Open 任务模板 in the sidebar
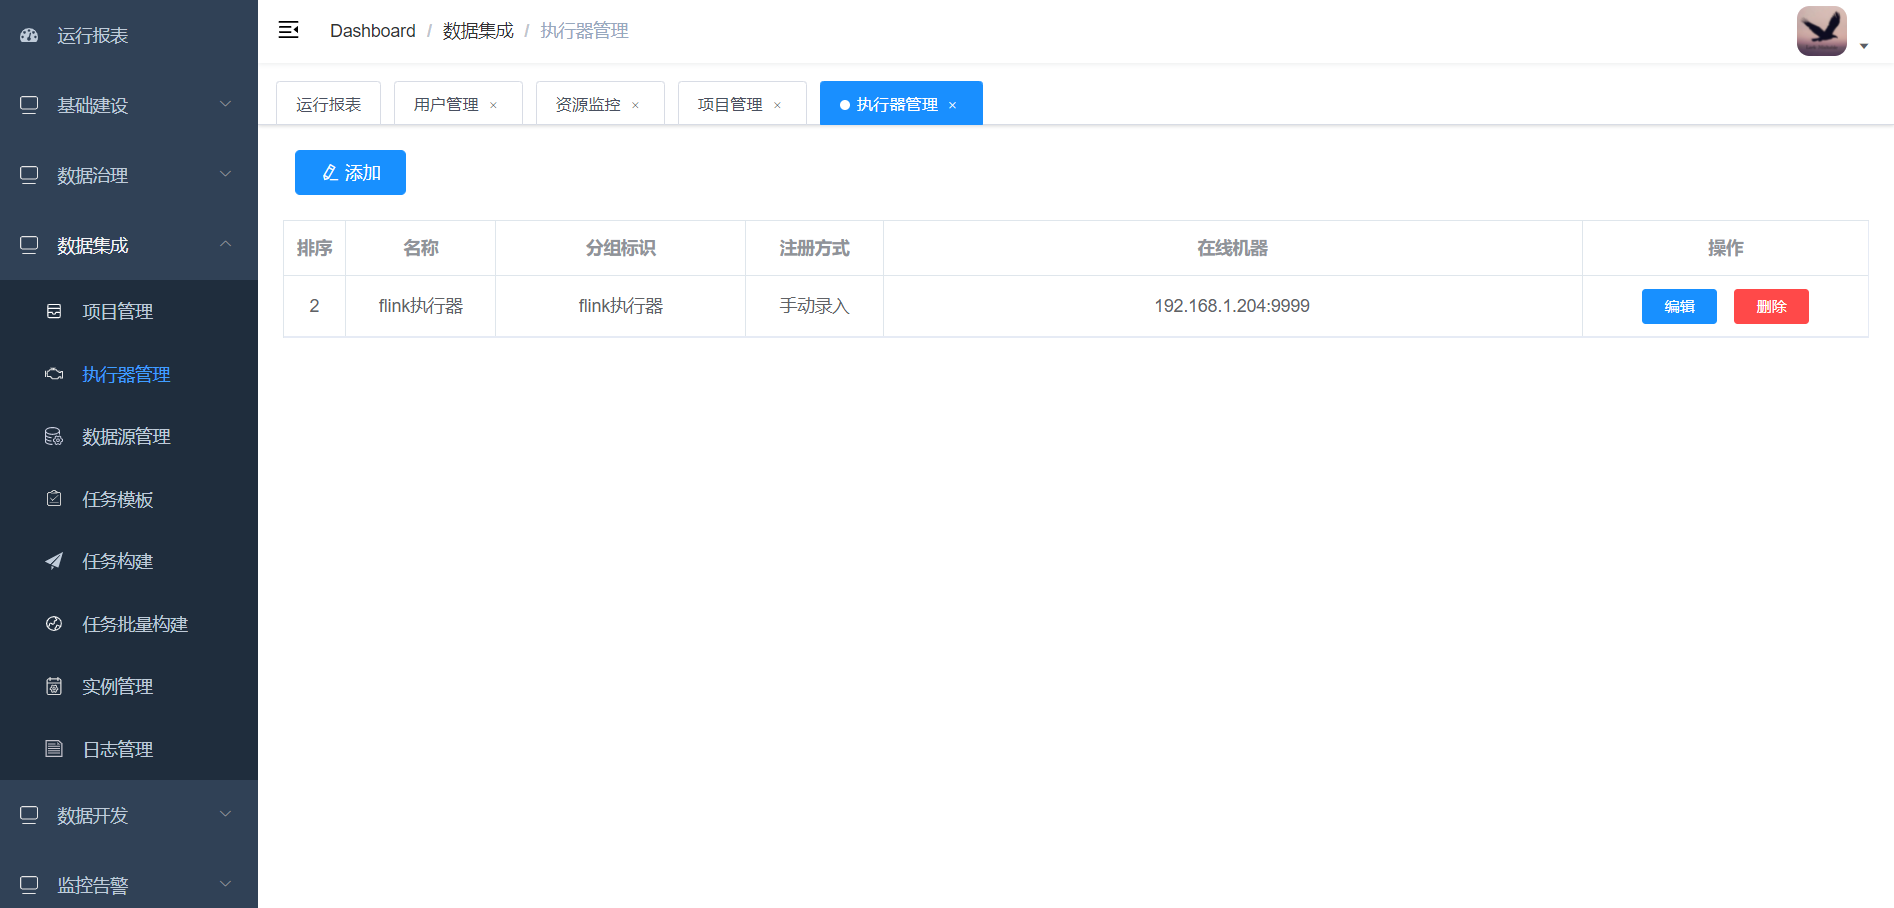This screenshot has height=908, width=1894. click(129, 499)
